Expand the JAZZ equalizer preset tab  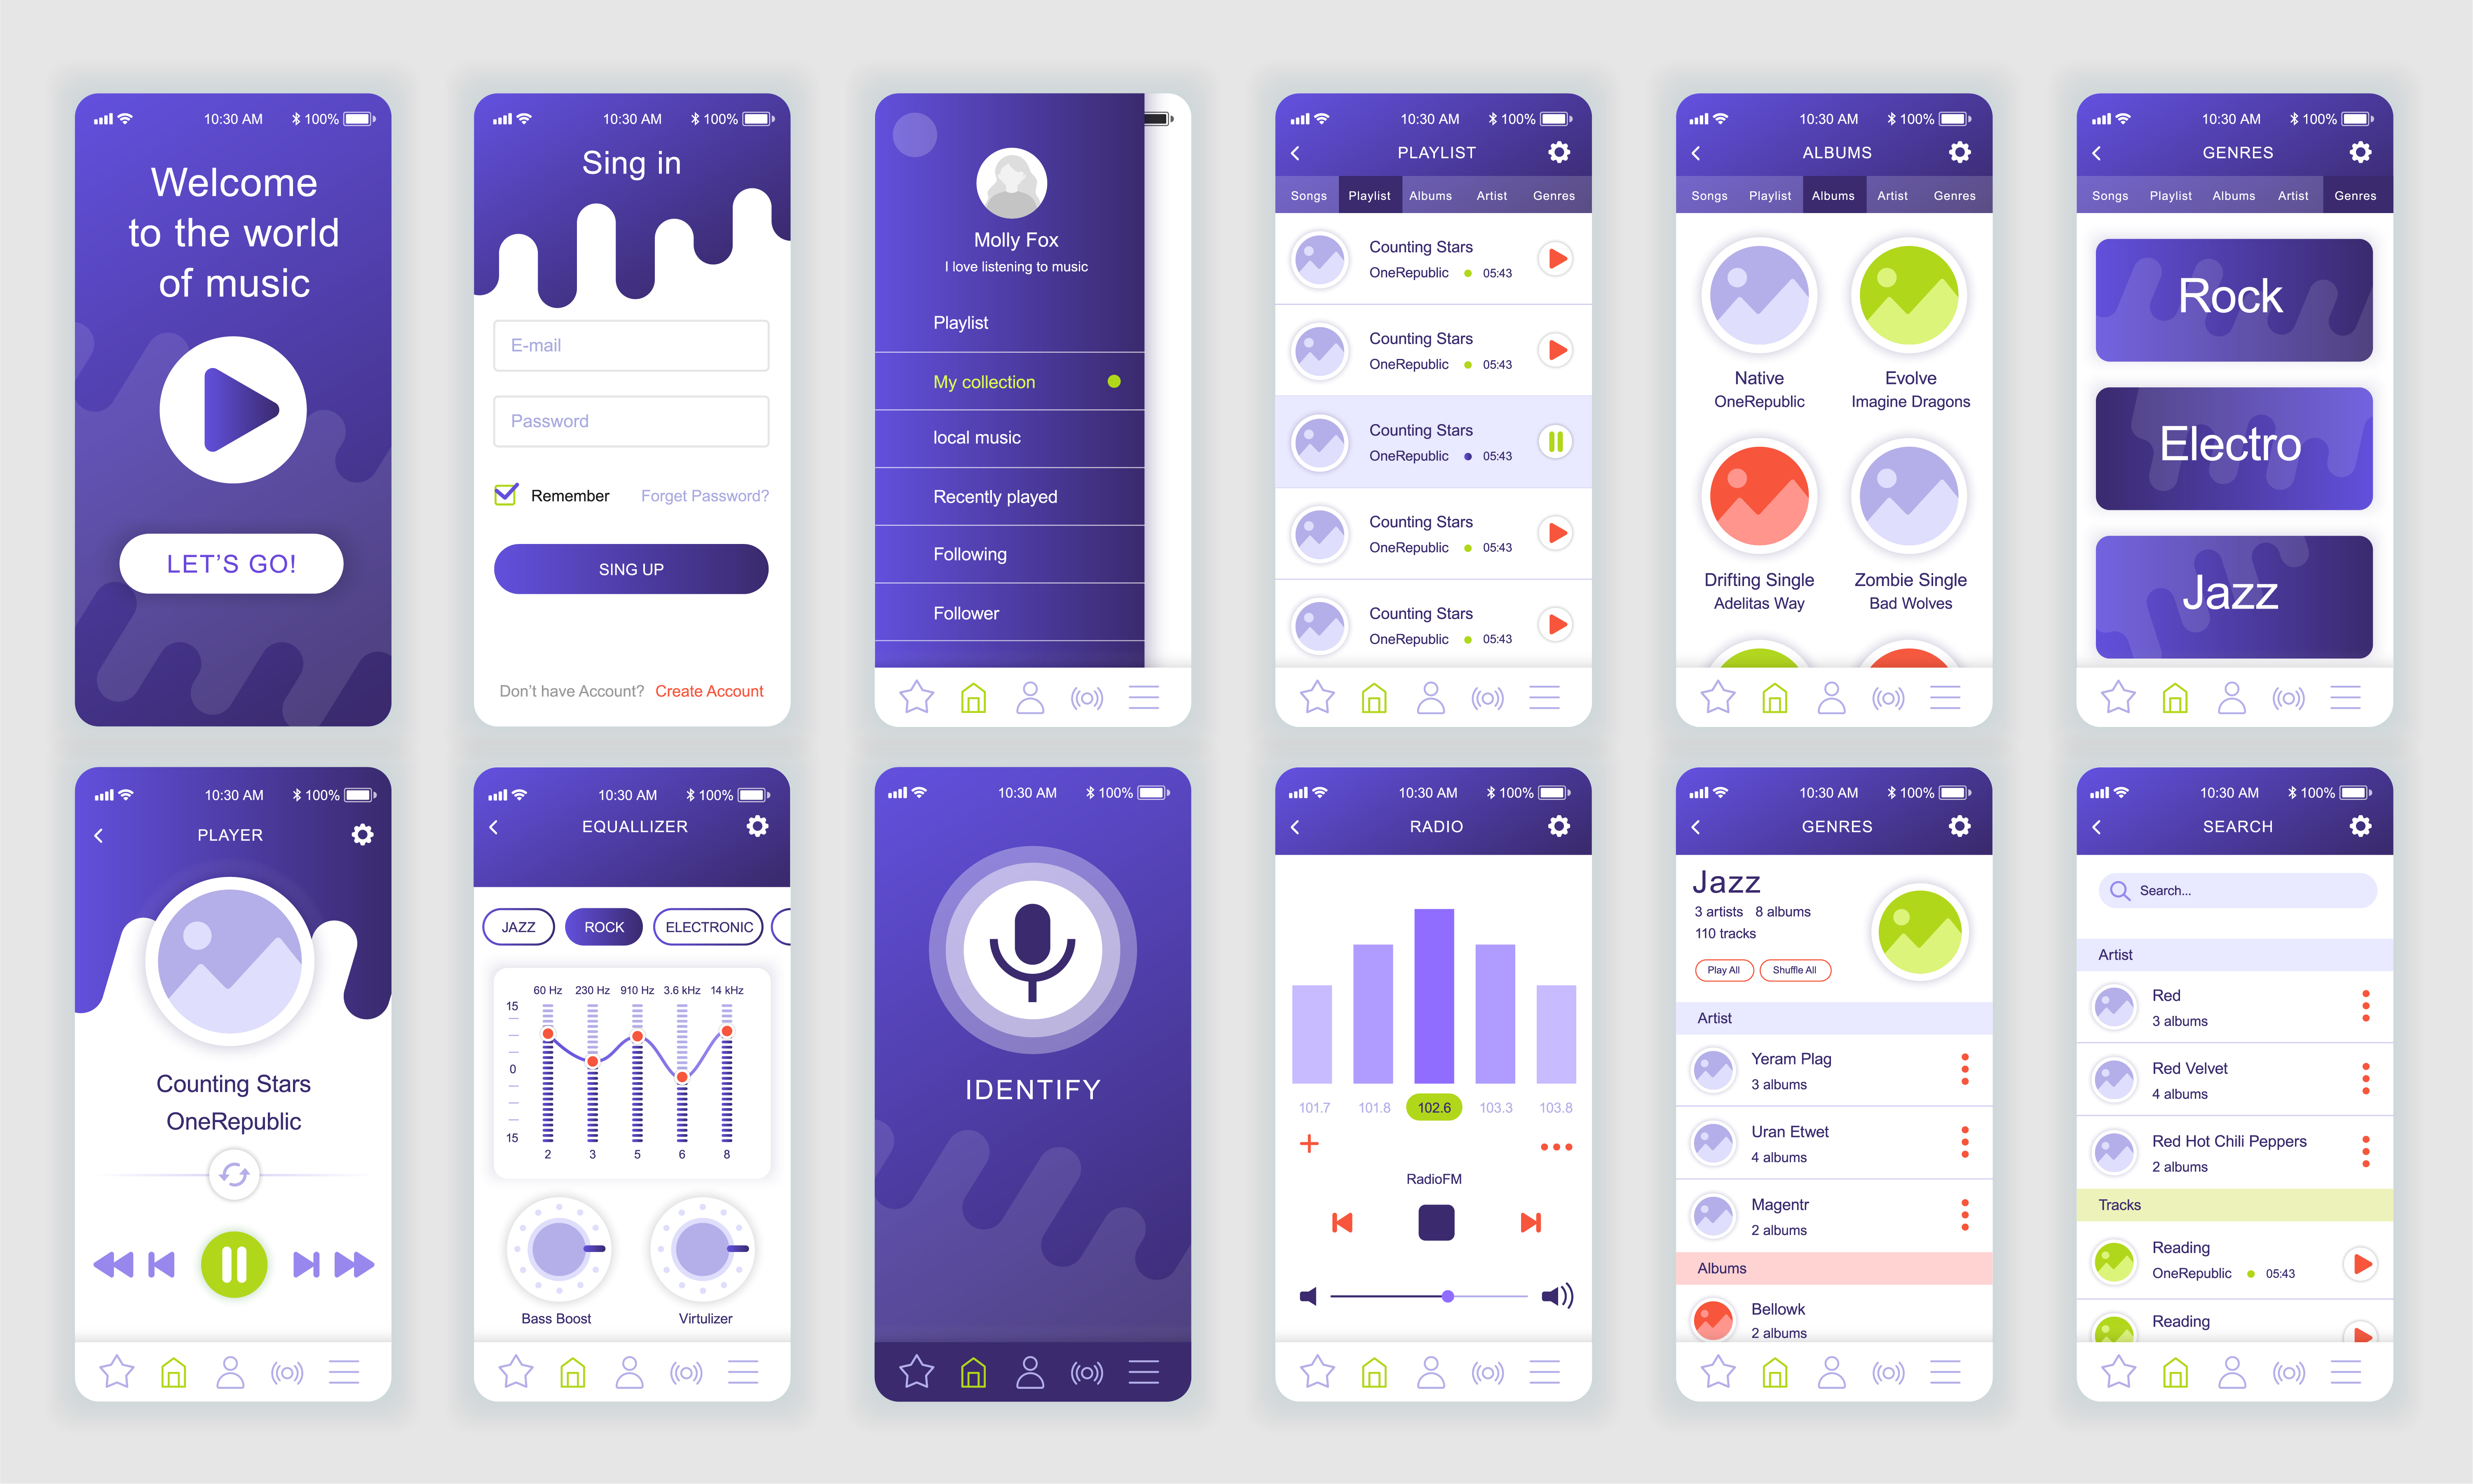click(519, 928)
